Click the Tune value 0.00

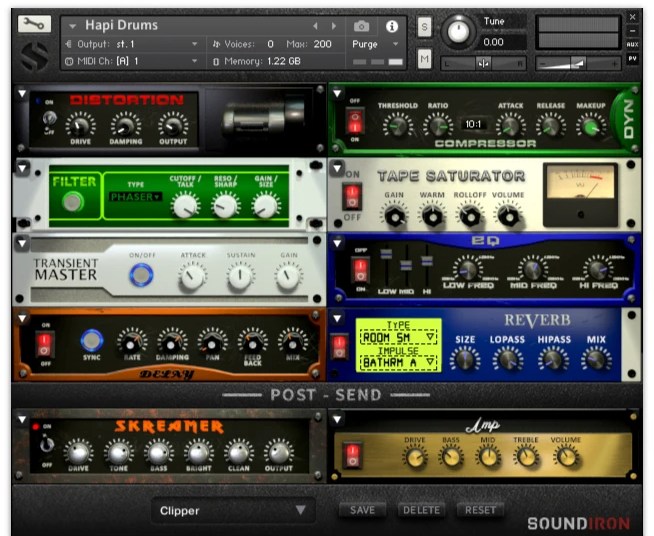pos(493,42)
